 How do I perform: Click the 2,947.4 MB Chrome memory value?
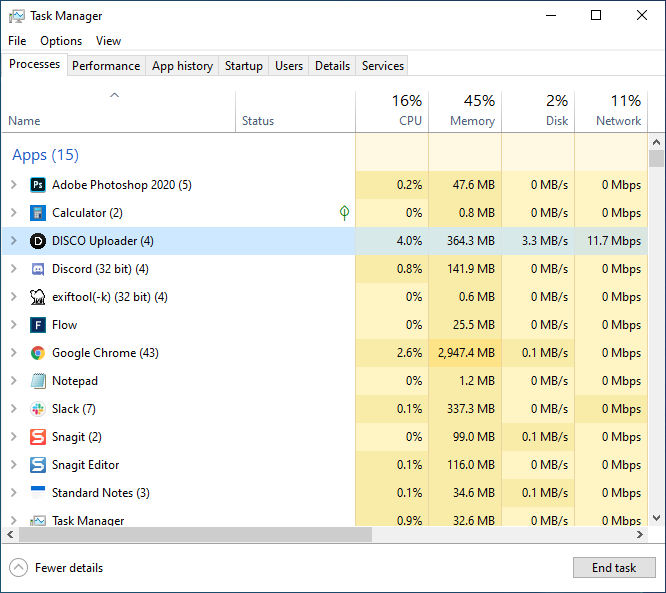pos(466,353)
